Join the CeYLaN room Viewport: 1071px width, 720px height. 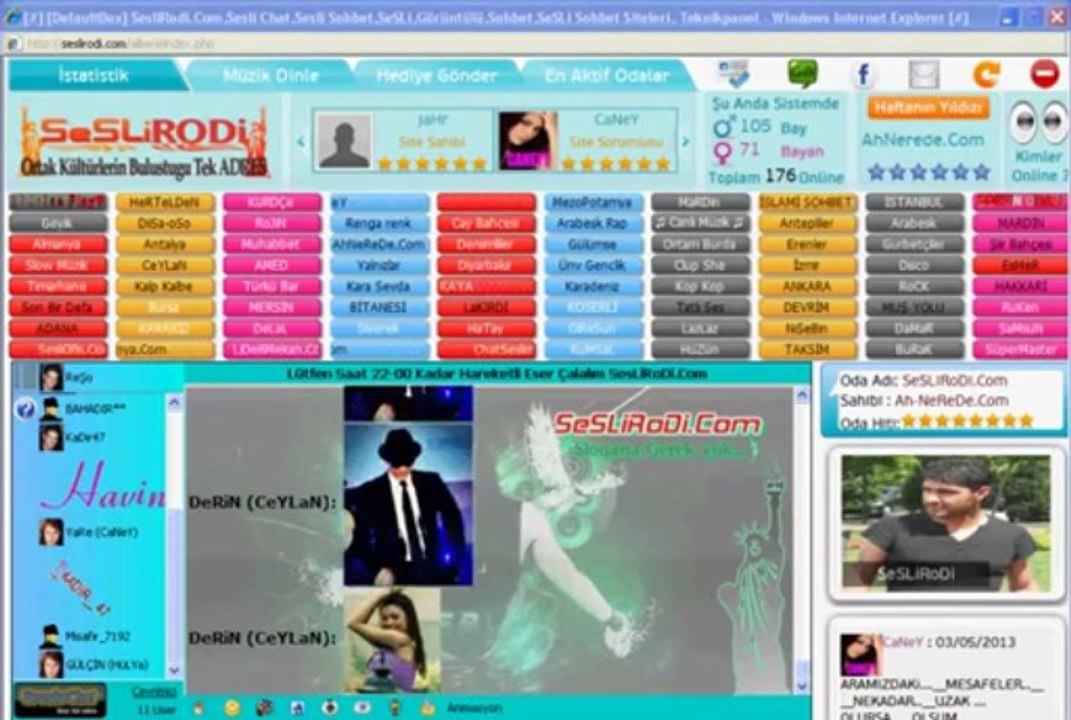165,265
